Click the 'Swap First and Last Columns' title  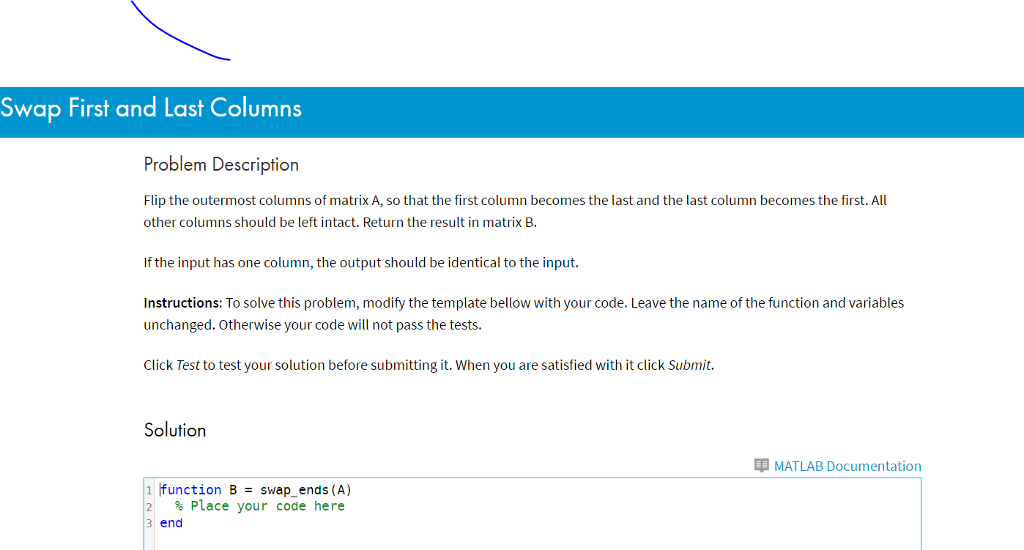point(151,108)
